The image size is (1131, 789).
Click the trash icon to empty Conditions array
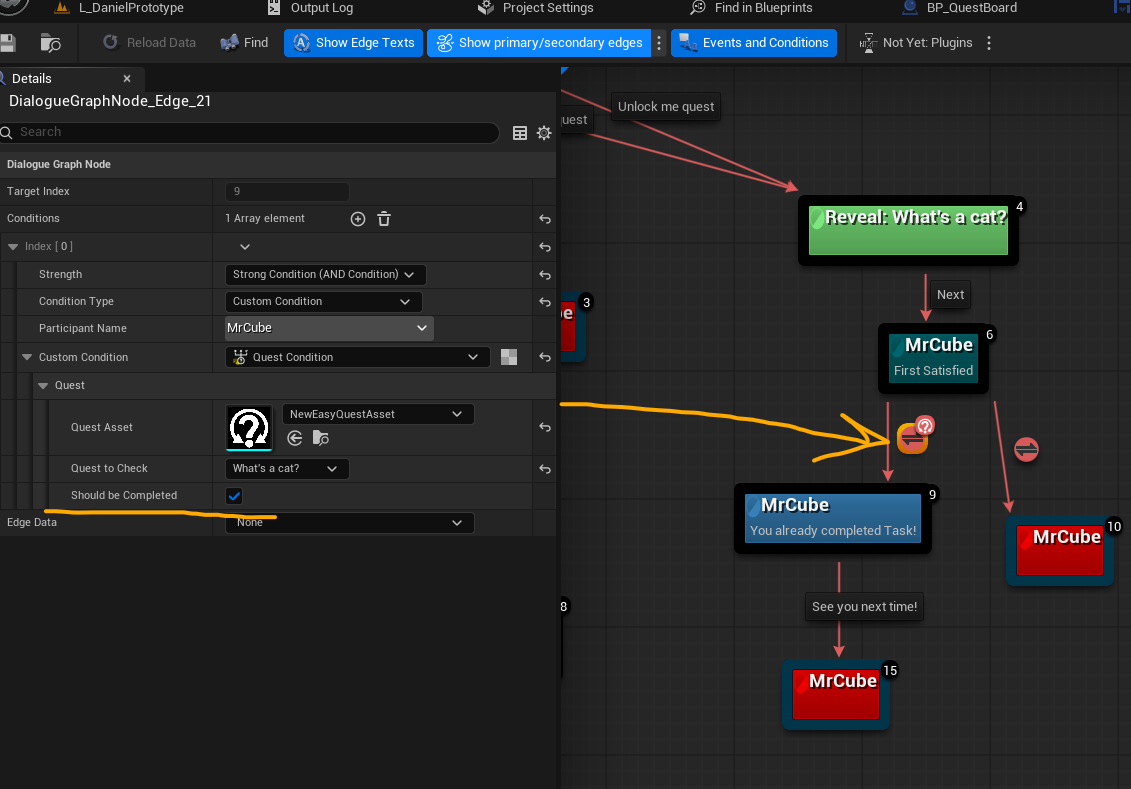coord(385,219)
